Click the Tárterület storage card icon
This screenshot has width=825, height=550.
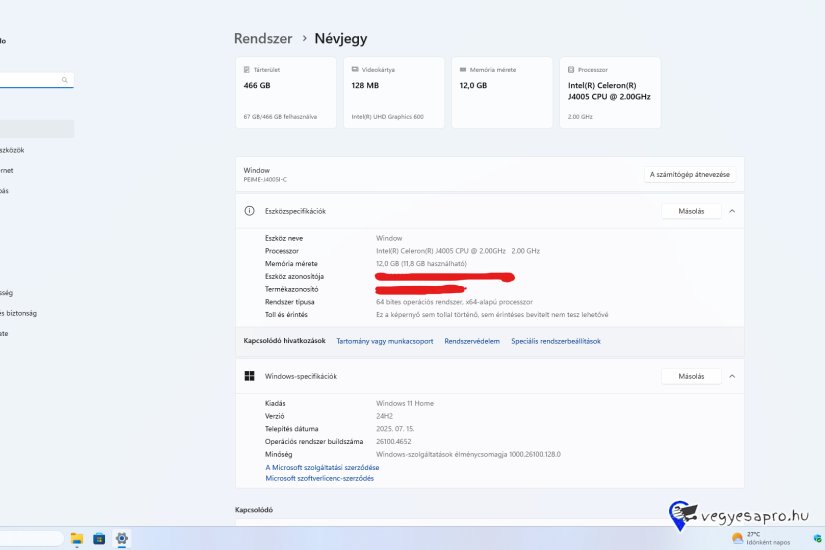pyautogui.click(x=247, y=70)
